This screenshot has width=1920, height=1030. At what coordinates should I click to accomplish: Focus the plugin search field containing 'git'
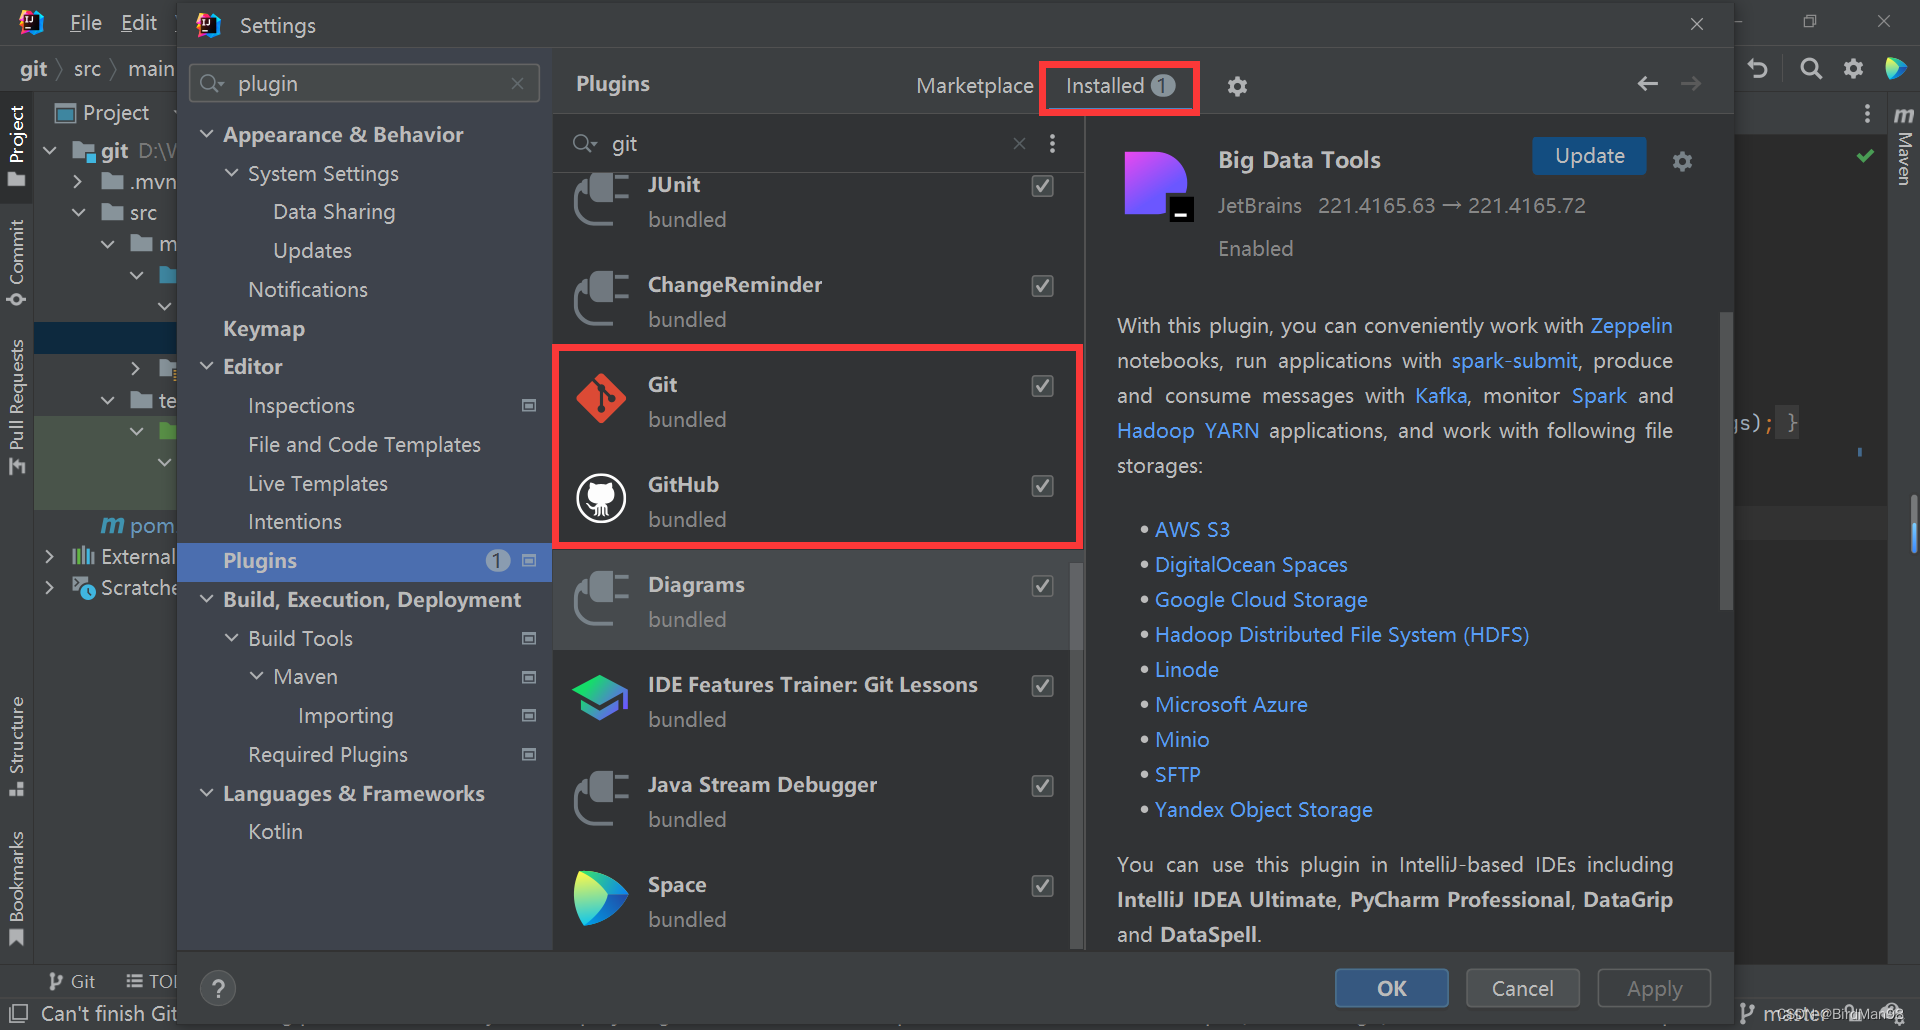pyautogui.click(x=805, y=144)
